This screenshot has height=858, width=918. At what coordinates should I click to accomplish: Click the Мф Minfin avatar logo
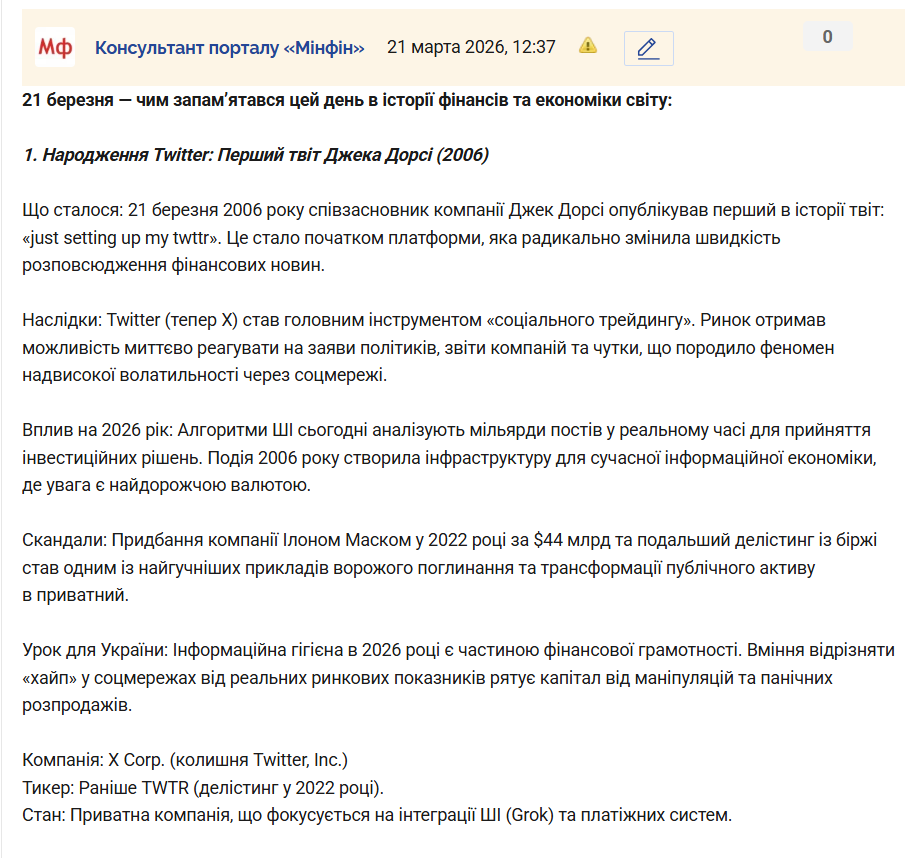[55, 47]
